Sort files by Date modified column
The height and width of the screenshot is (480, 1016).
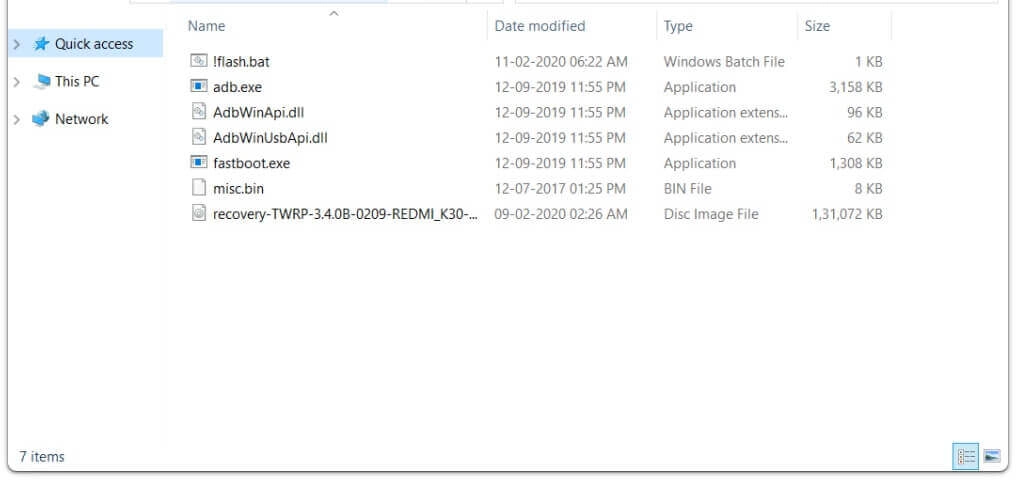click(540, 26)
